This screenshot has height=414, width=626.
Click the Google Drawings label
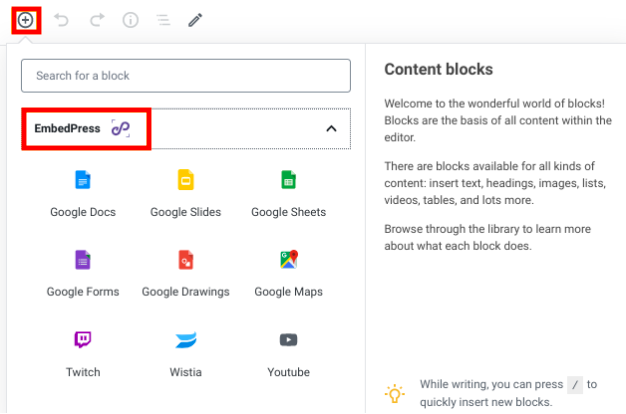pyautogui.click(x=186, y=292)
